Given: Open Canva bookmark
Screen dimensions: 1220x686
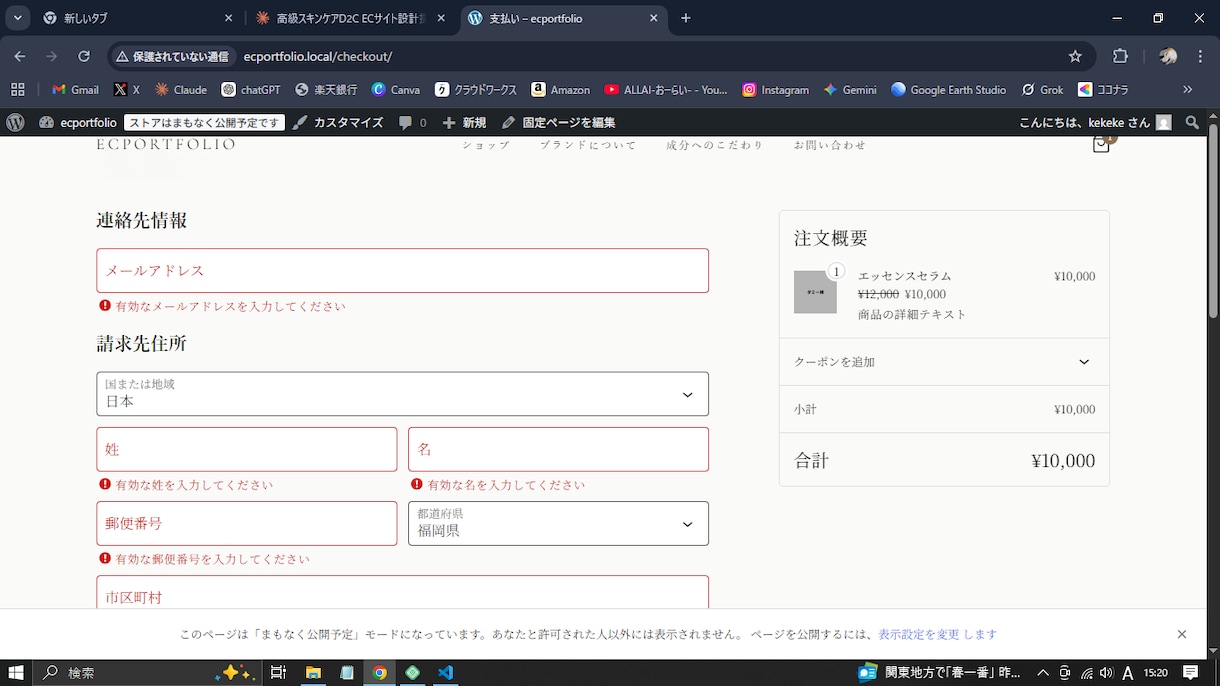Looking at the screenshot, I should tap(396, 89).
